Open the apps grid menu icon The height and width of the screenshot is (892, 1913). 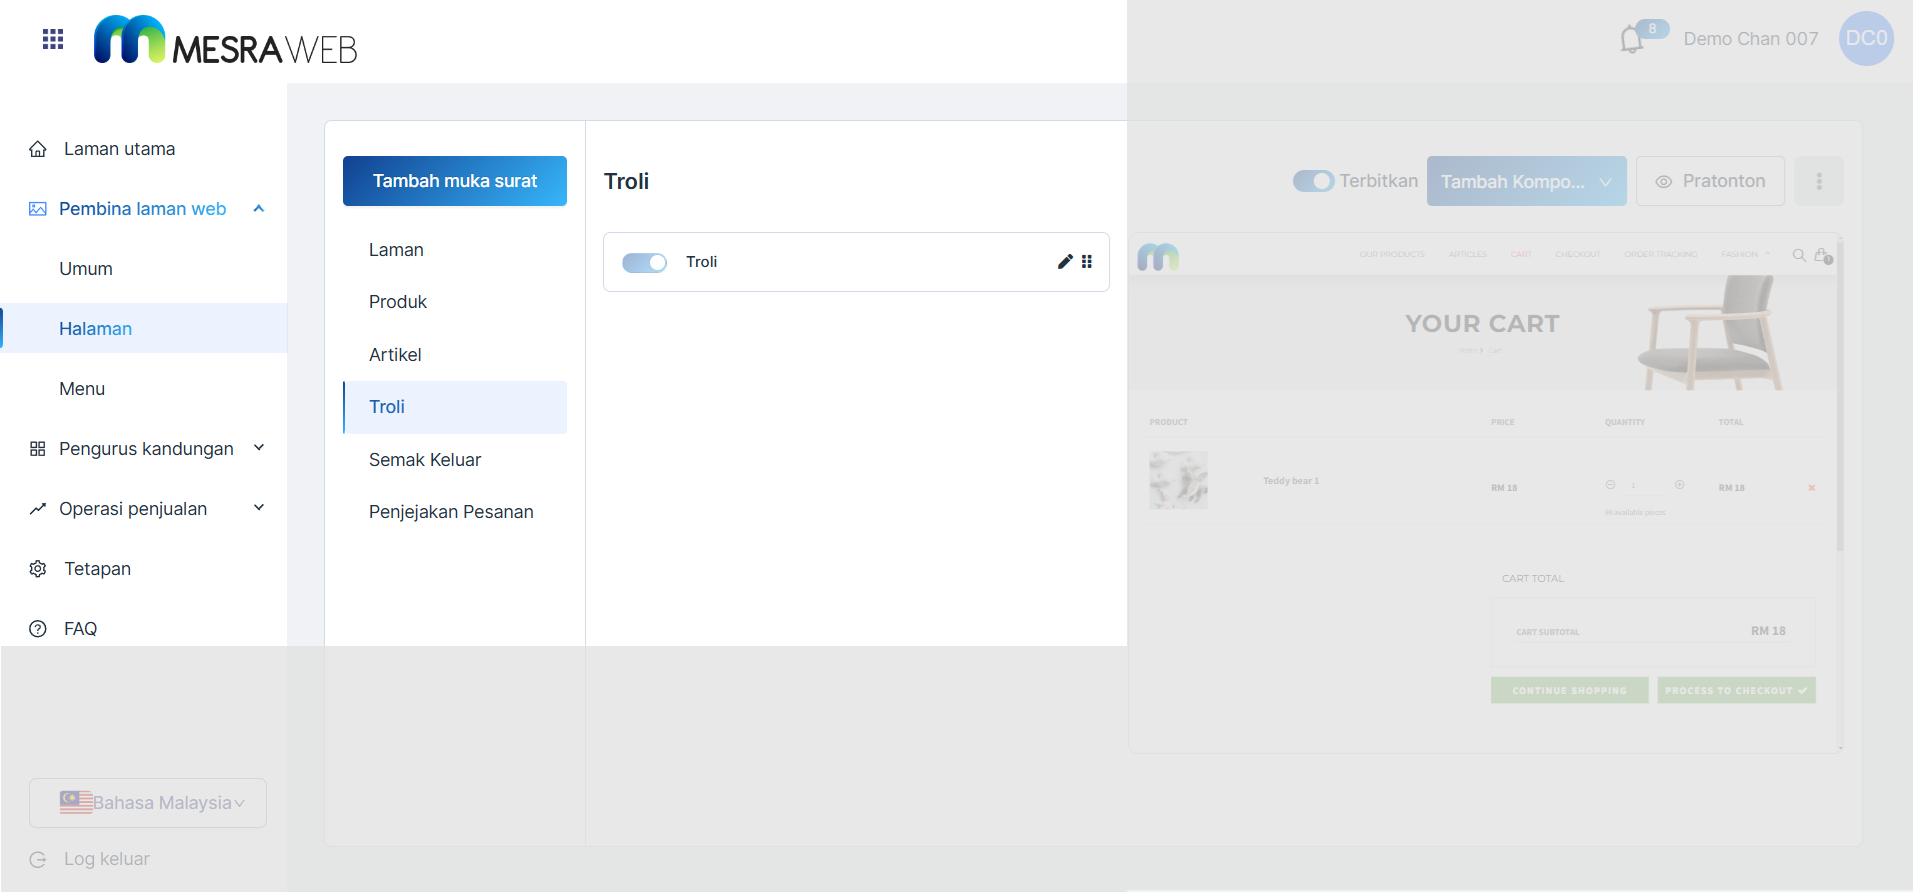(53, 39)
